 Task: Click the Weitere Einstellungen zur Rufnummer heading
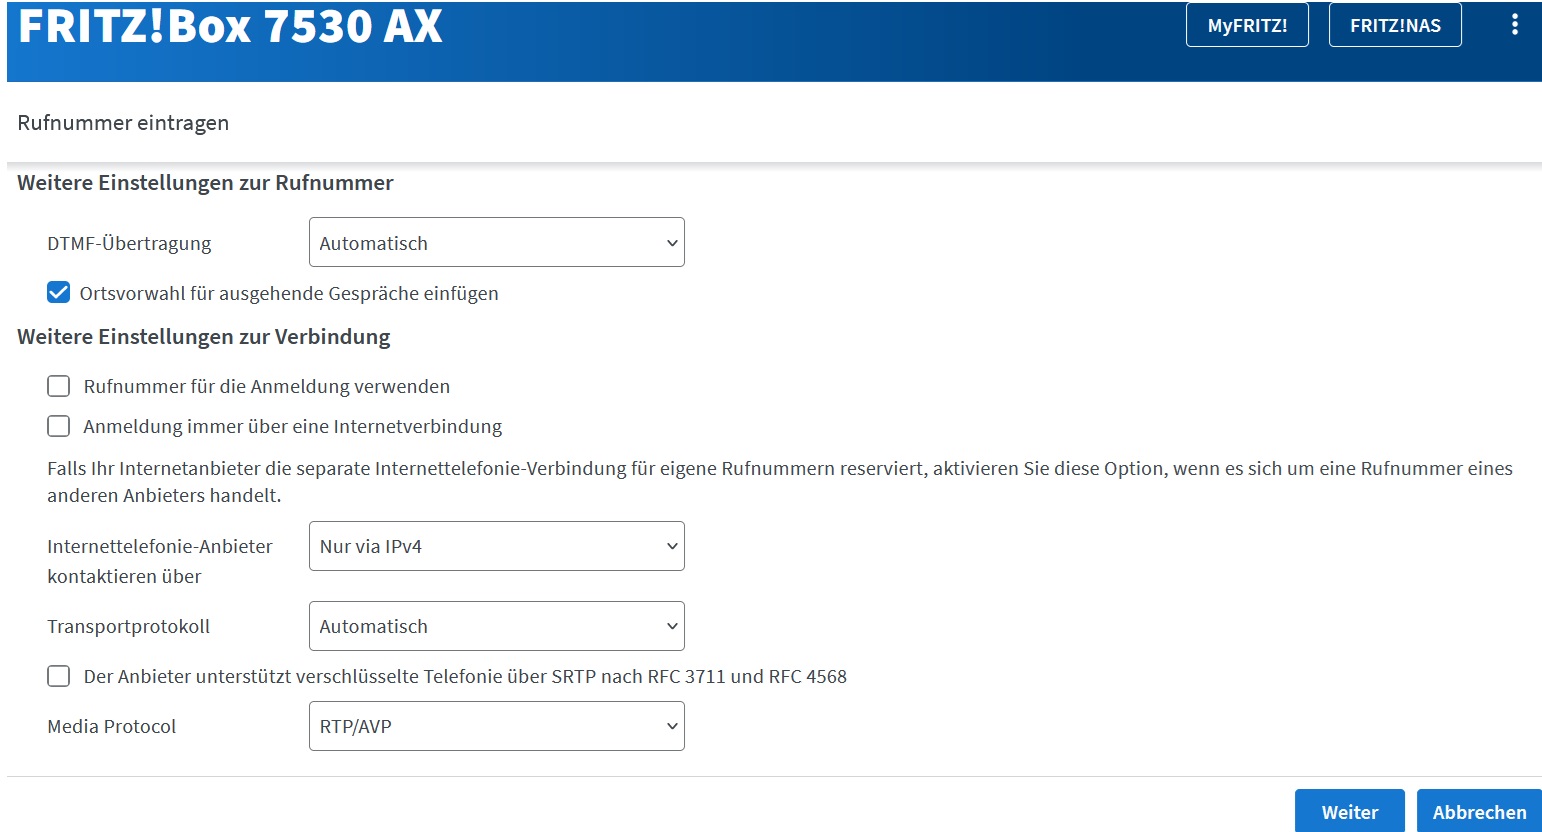pos(205,183)
